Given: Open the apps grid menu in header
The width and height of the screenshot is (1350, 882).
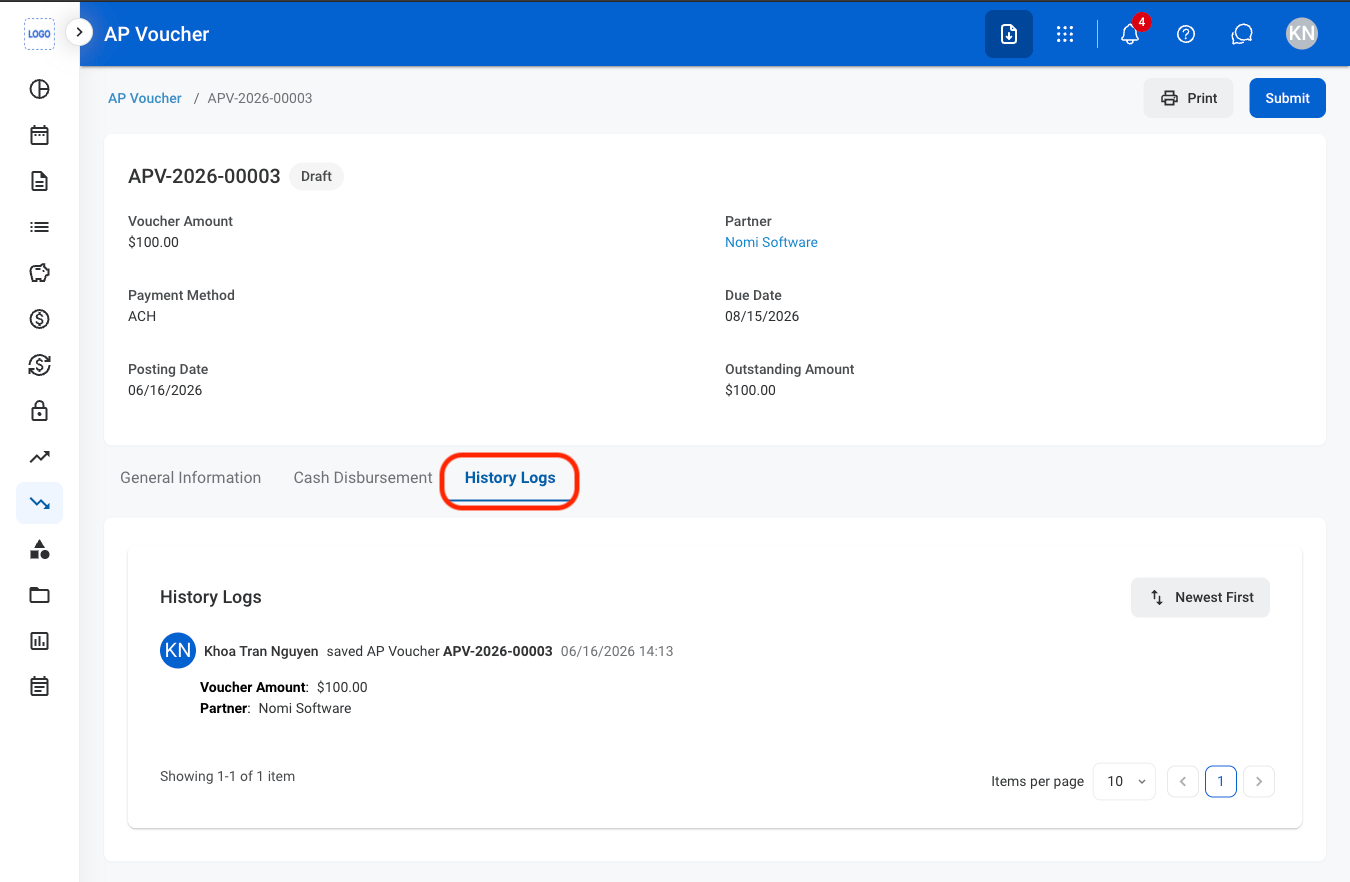Looking at the screenshot, I should (1065, 34).
